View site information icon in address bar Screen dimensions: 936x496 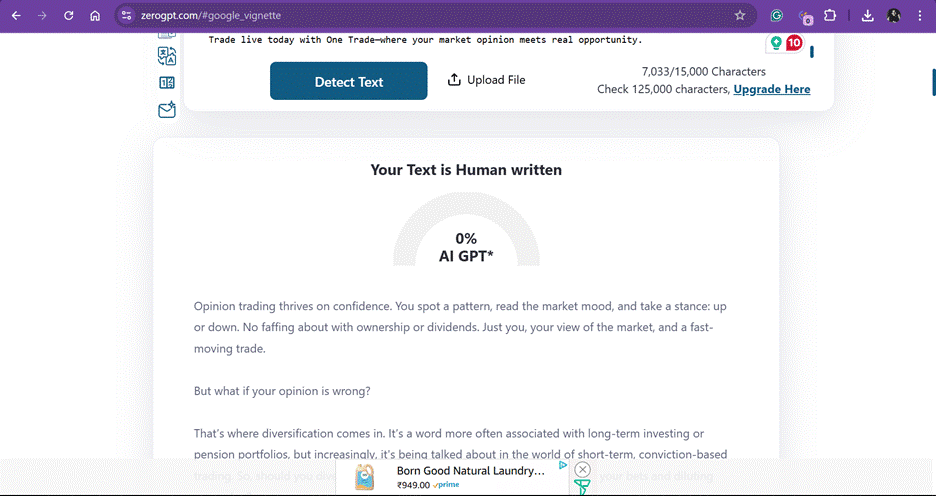[x=126, y=16]
